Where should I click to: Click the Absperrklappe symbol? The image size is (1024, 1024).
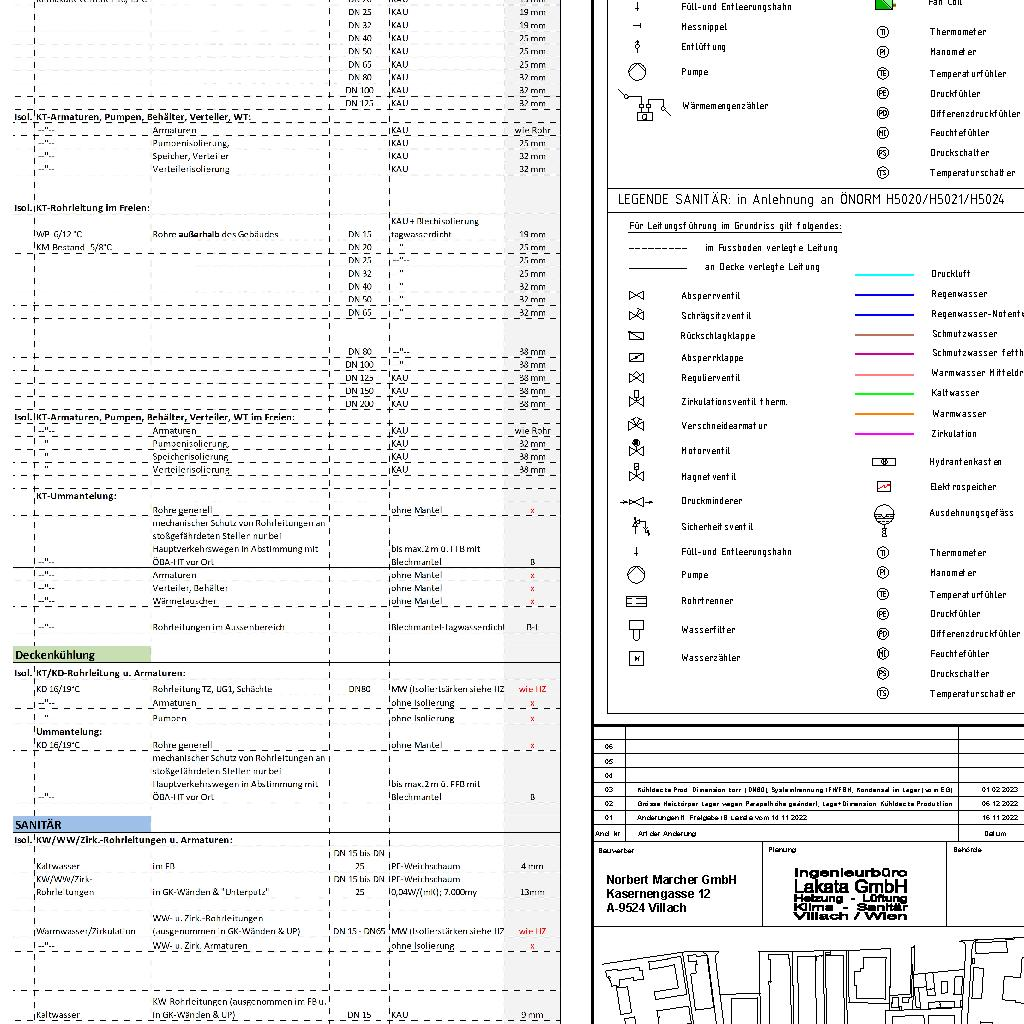pos(636,357)
